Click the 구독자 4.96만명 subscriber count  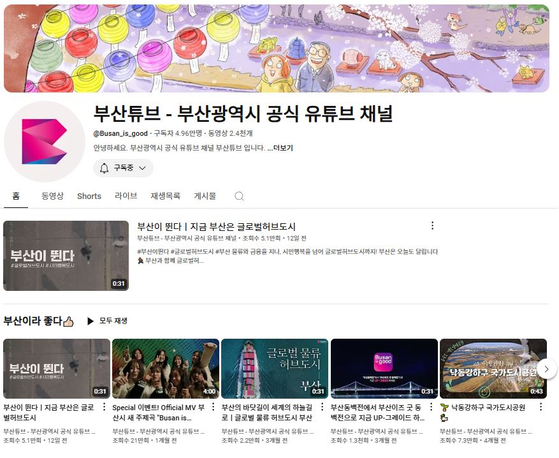178,134
